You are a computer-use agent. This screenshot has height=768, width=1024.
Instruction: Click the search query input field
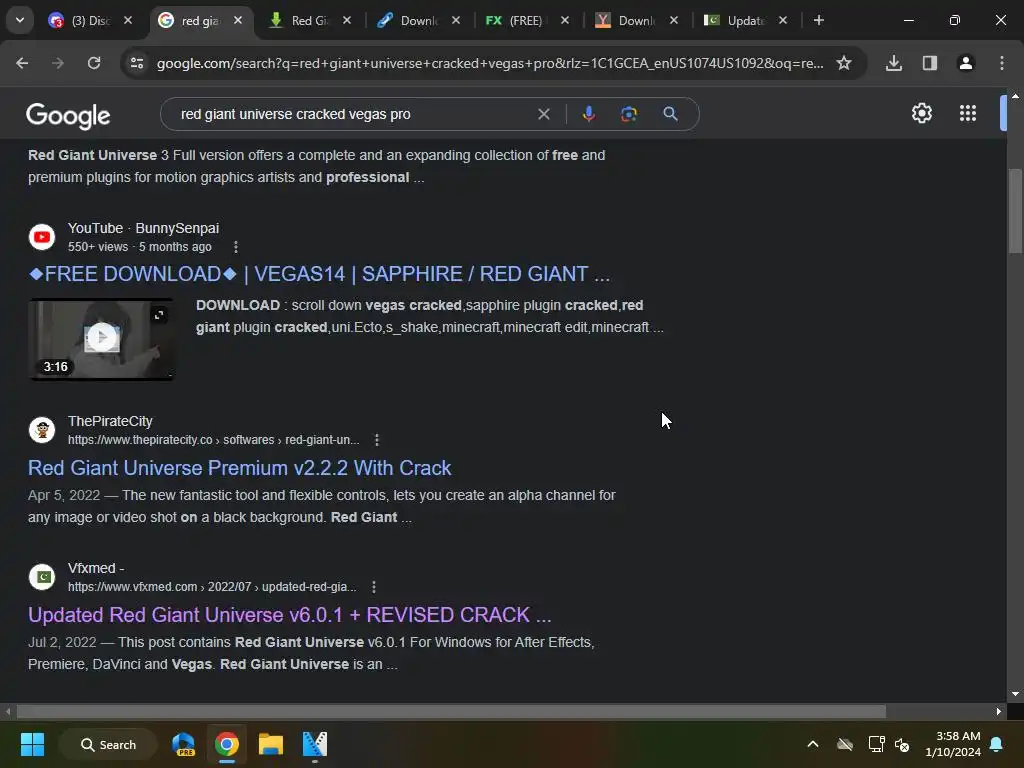click(x=351, y=114)
